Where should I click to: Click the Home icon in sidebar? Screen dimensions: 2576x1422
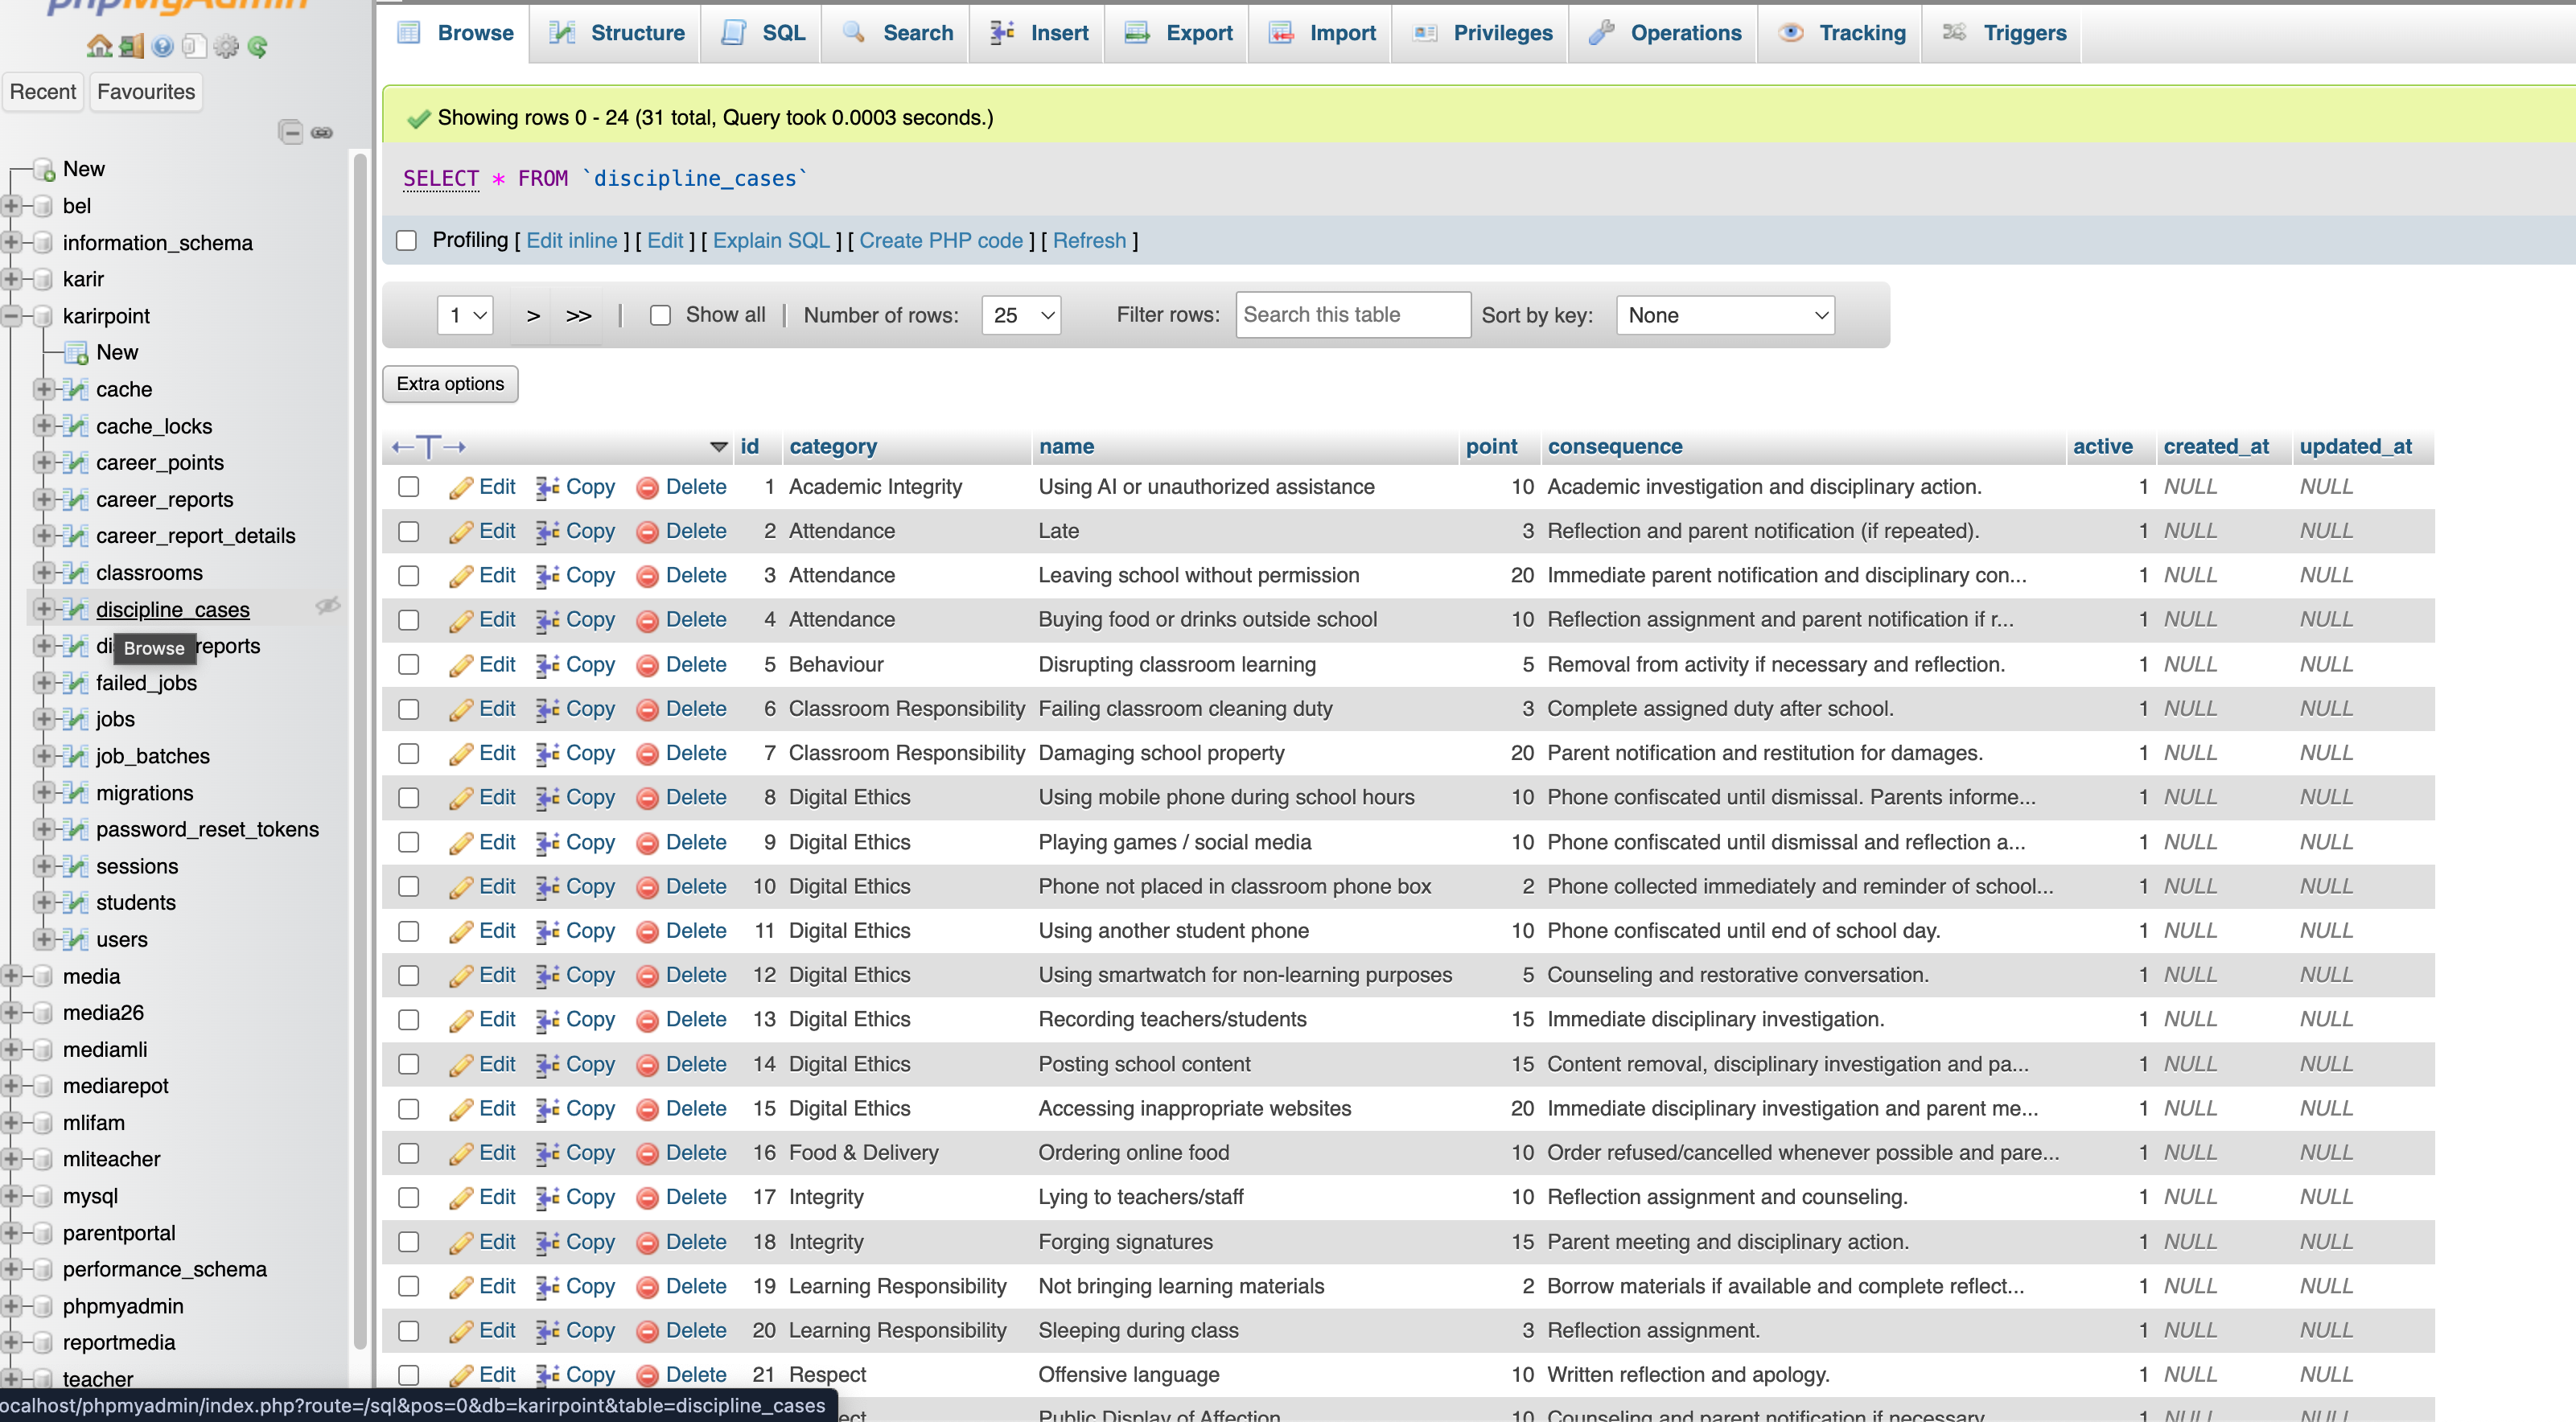tap(99, 46)
